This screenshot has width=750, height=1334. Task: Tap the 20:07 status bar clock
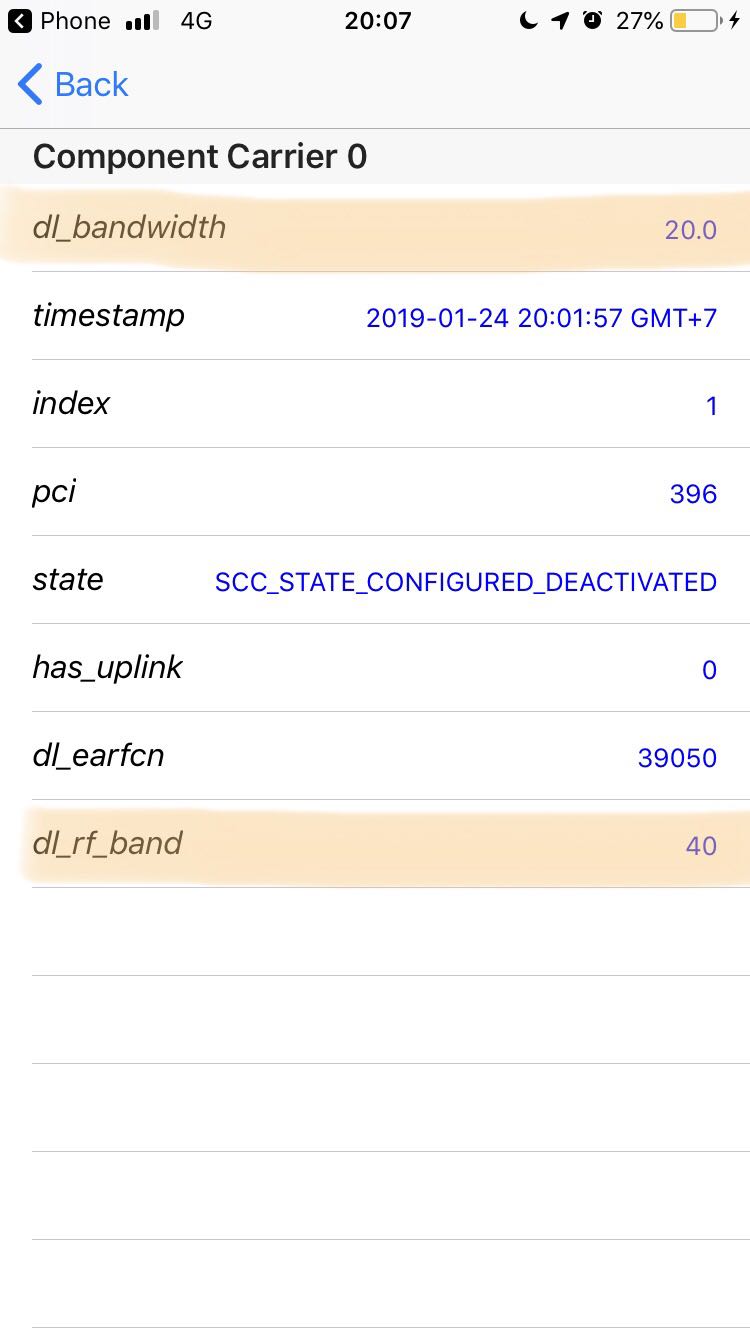(378, 20)
